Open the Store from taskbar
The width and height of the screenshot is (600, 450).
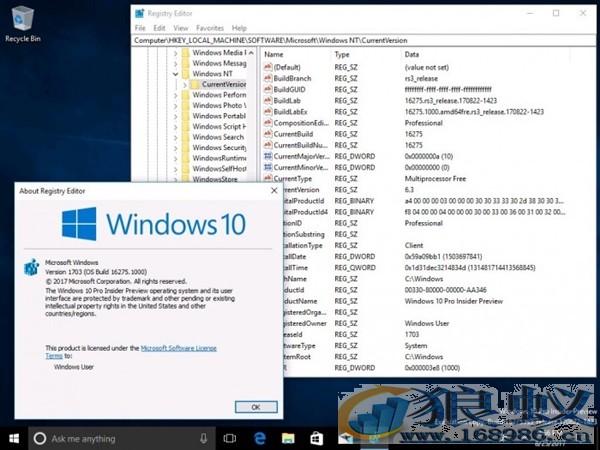316,439
